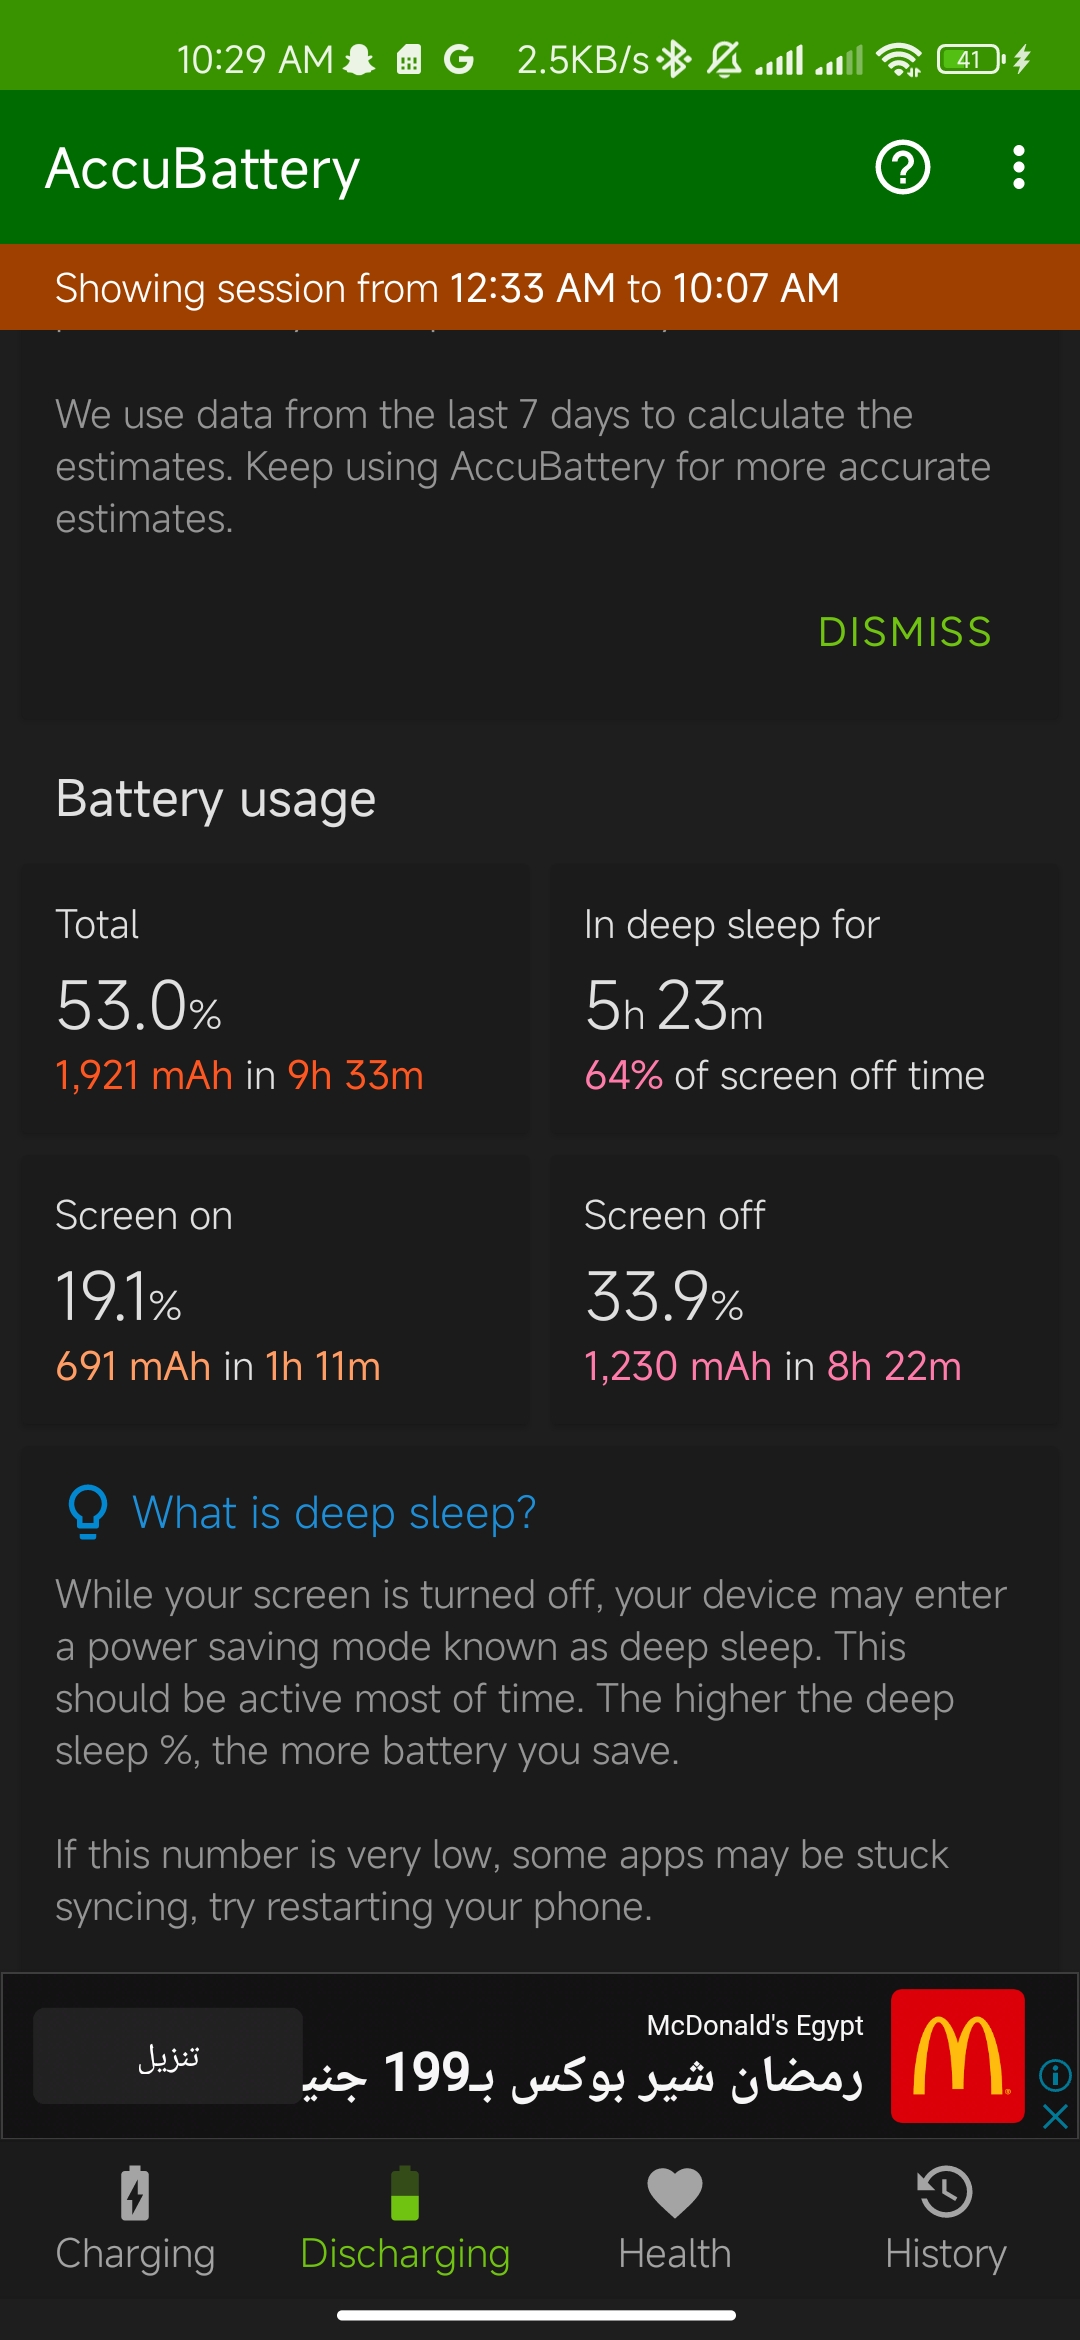Image resolution: width=1080 pixels, height=2340 pixels.
Task: Open the deep sleep 5h 23m card
Action: 805,1000
